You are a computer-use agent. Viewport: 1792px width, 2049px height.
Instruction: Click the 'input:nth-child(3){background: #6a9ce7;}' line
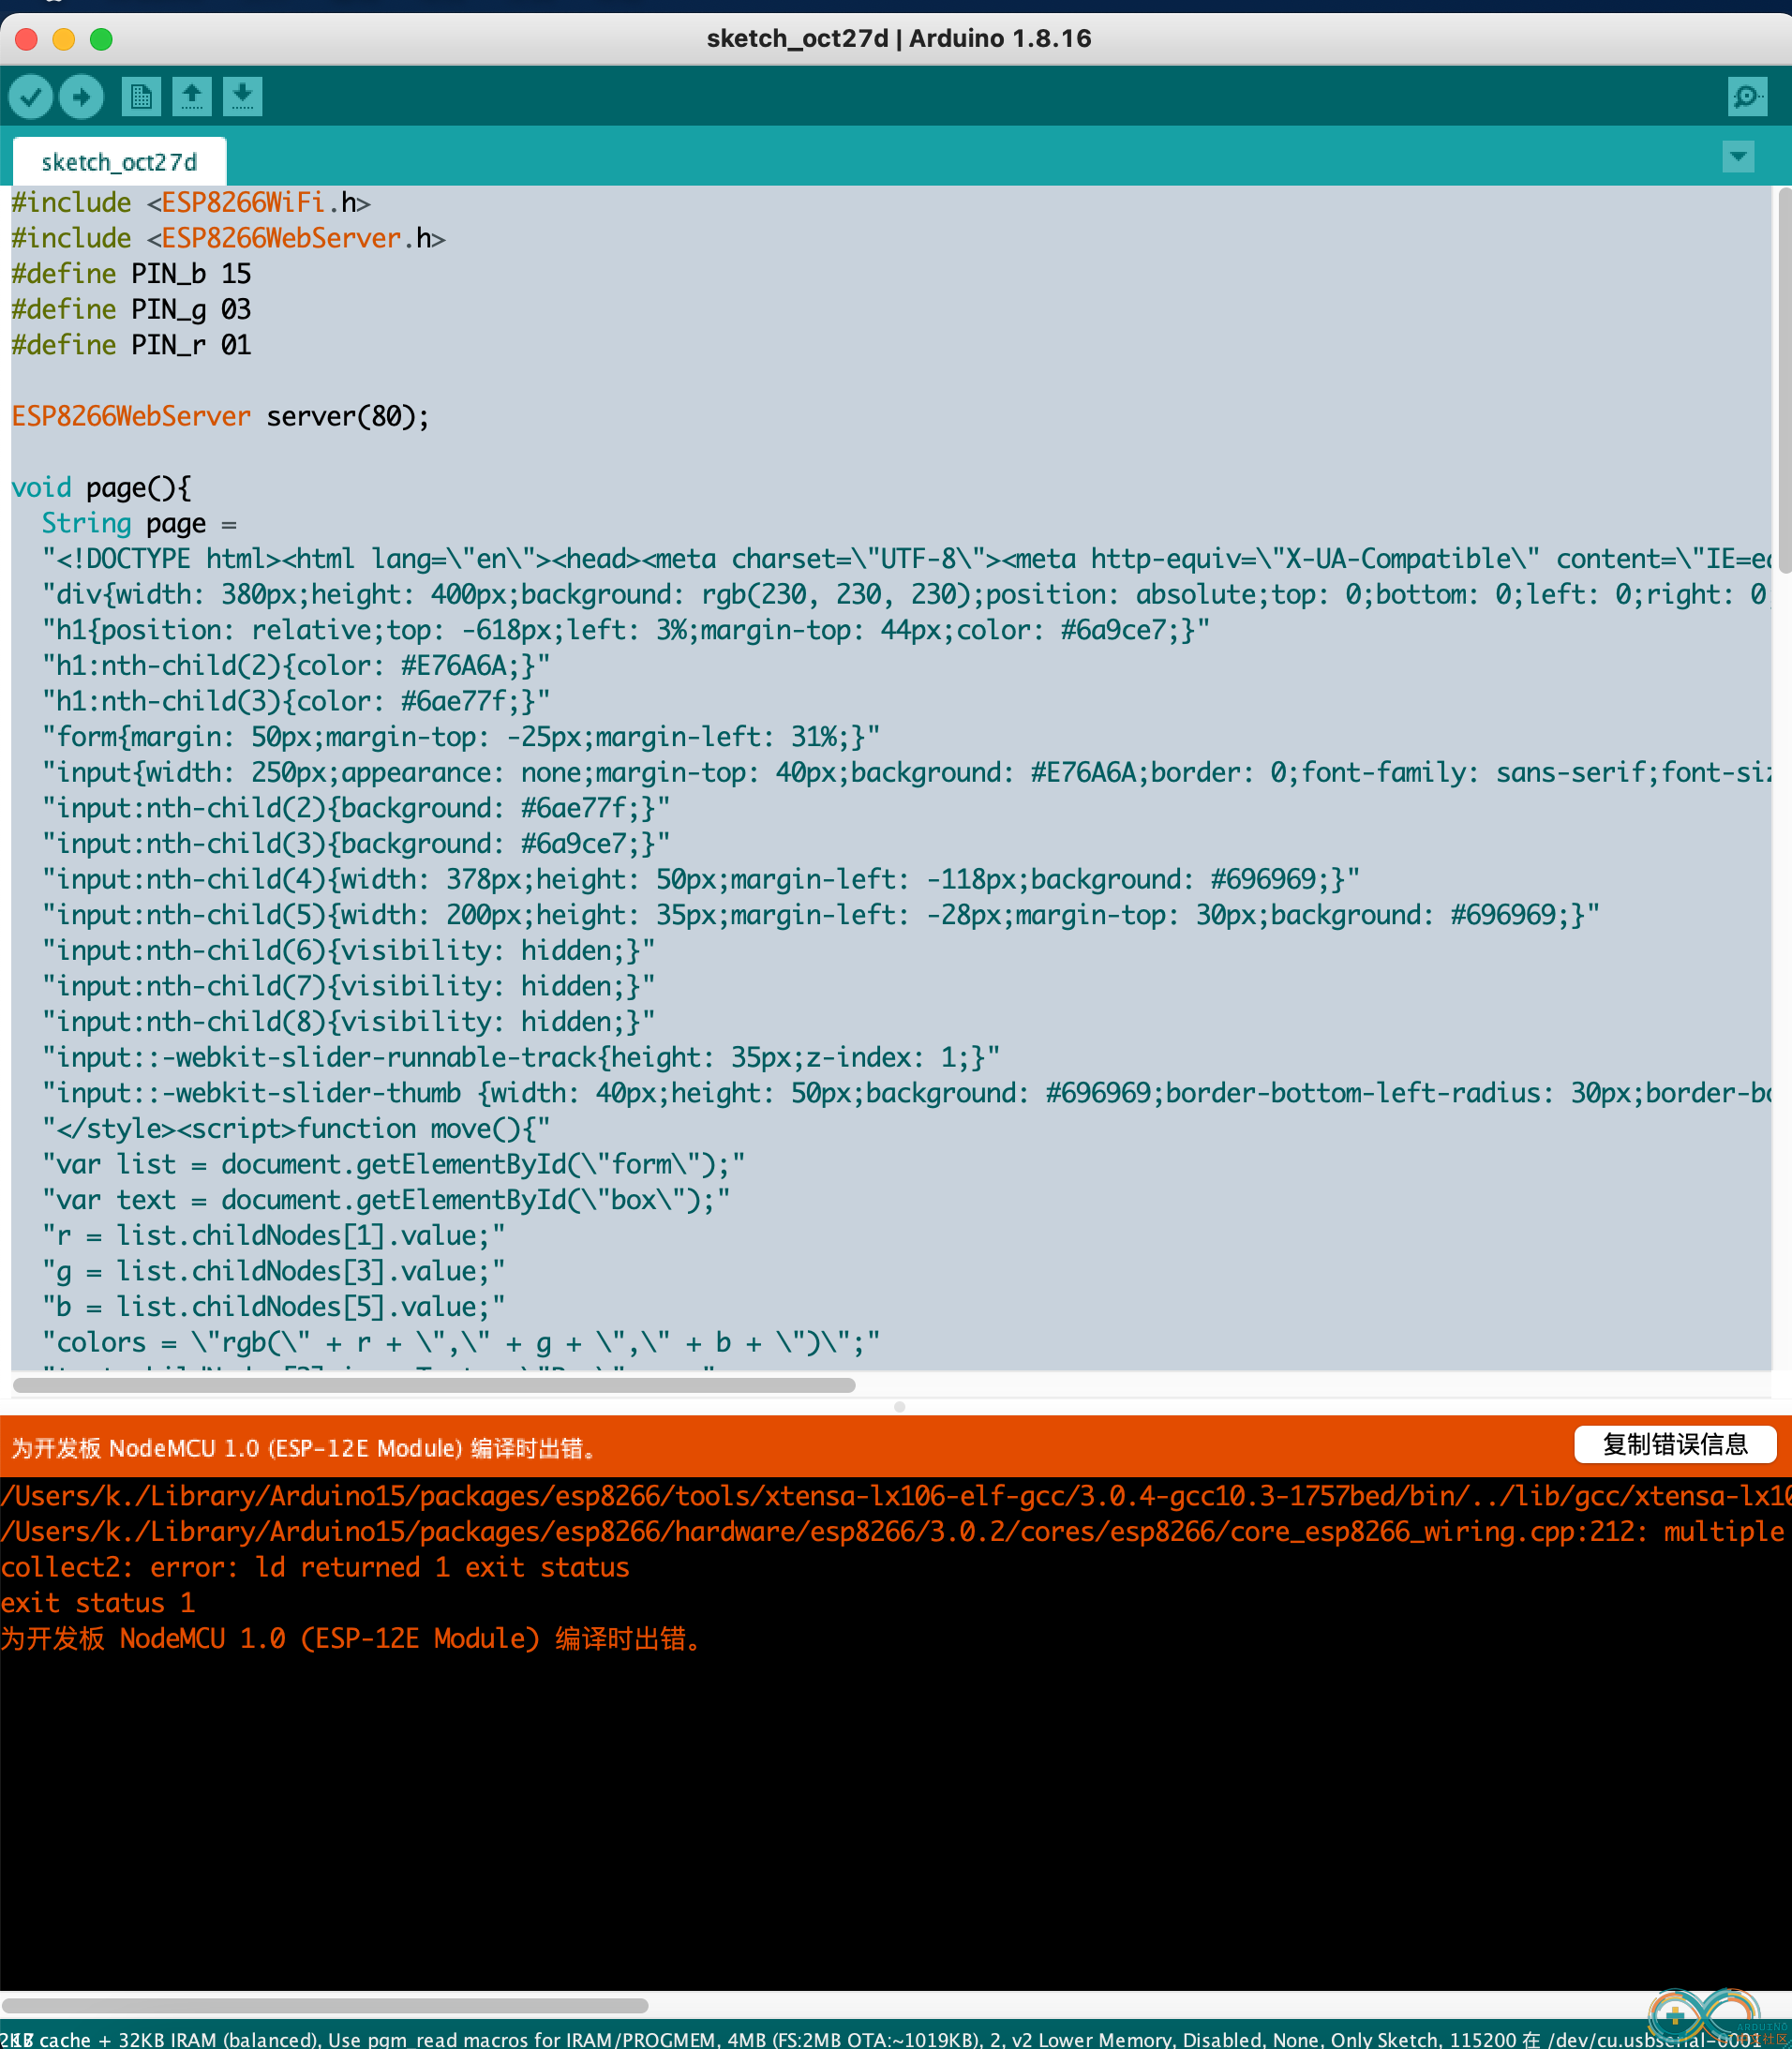[x=356, y=844]
